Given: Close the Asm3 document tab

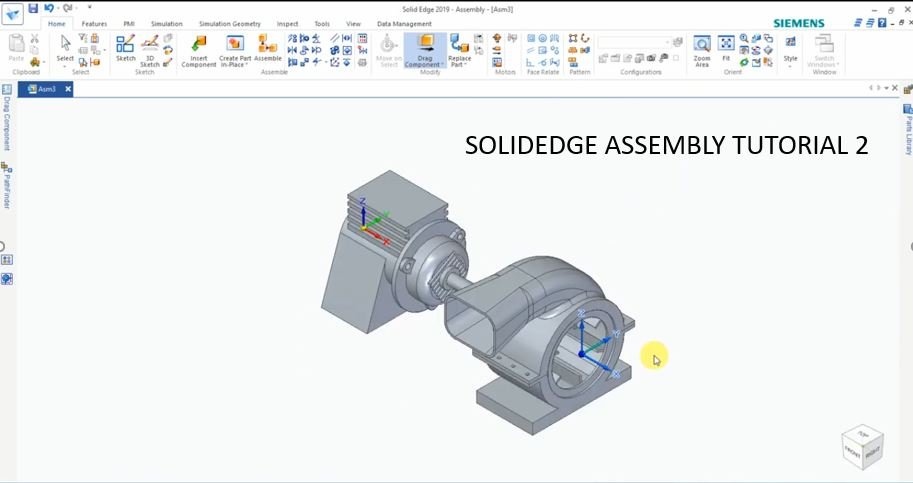Looking at the screenshot, I should click(x=68, y=89).
